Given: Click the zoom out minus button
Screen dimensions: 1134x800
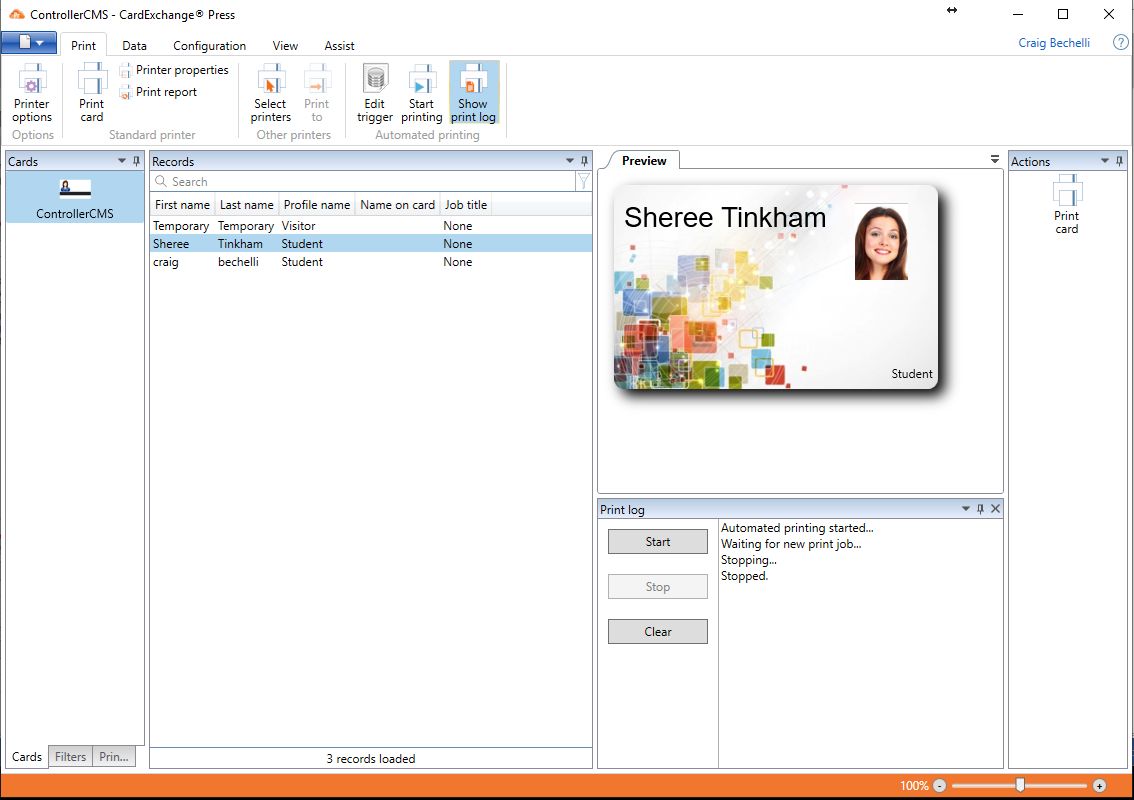Looking at the screenshot, I should click(939, 786).
